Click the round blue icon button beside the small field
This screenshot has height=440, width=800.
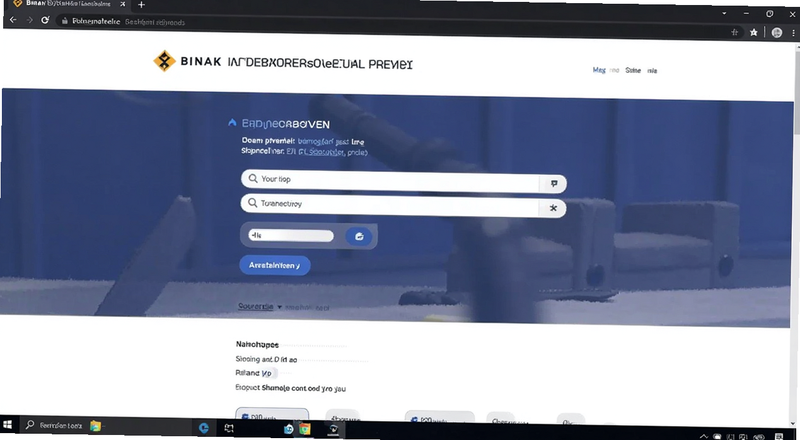point(359,236)
